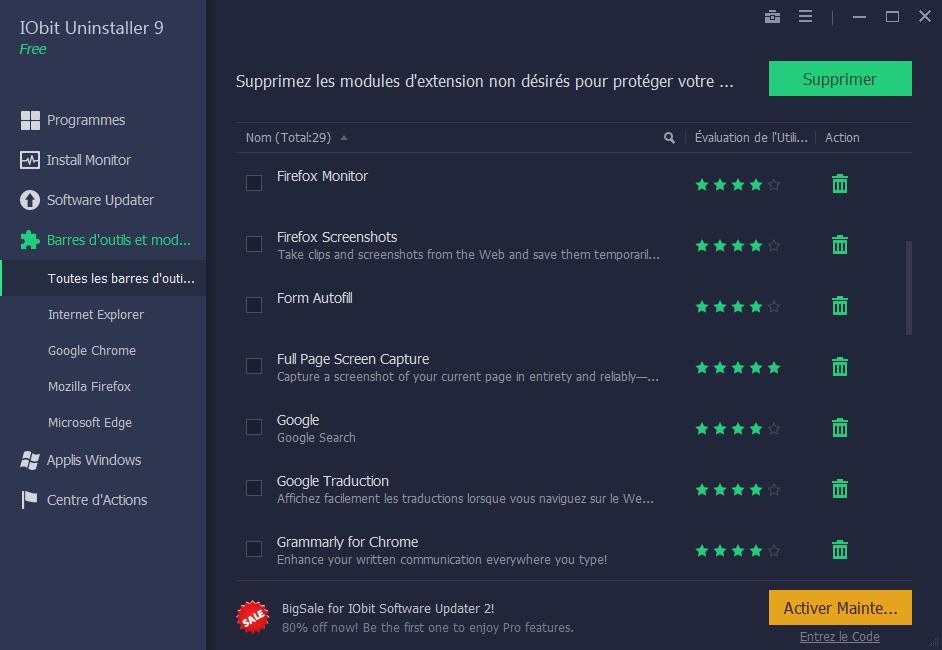Toggle the sort arrow next to Nom (Total:29)
Screen dimensions: 942x650
coord(344,138)
